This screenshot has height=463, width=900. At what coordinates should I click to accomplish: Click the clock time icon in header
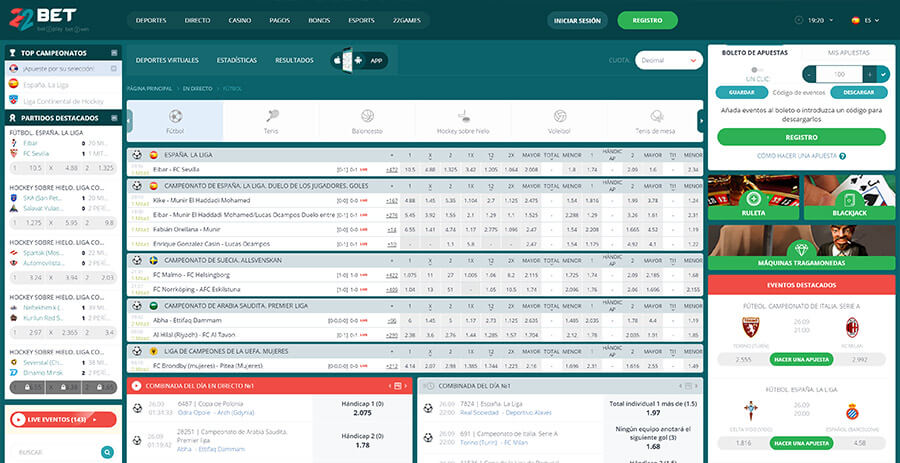coord(800,20)
